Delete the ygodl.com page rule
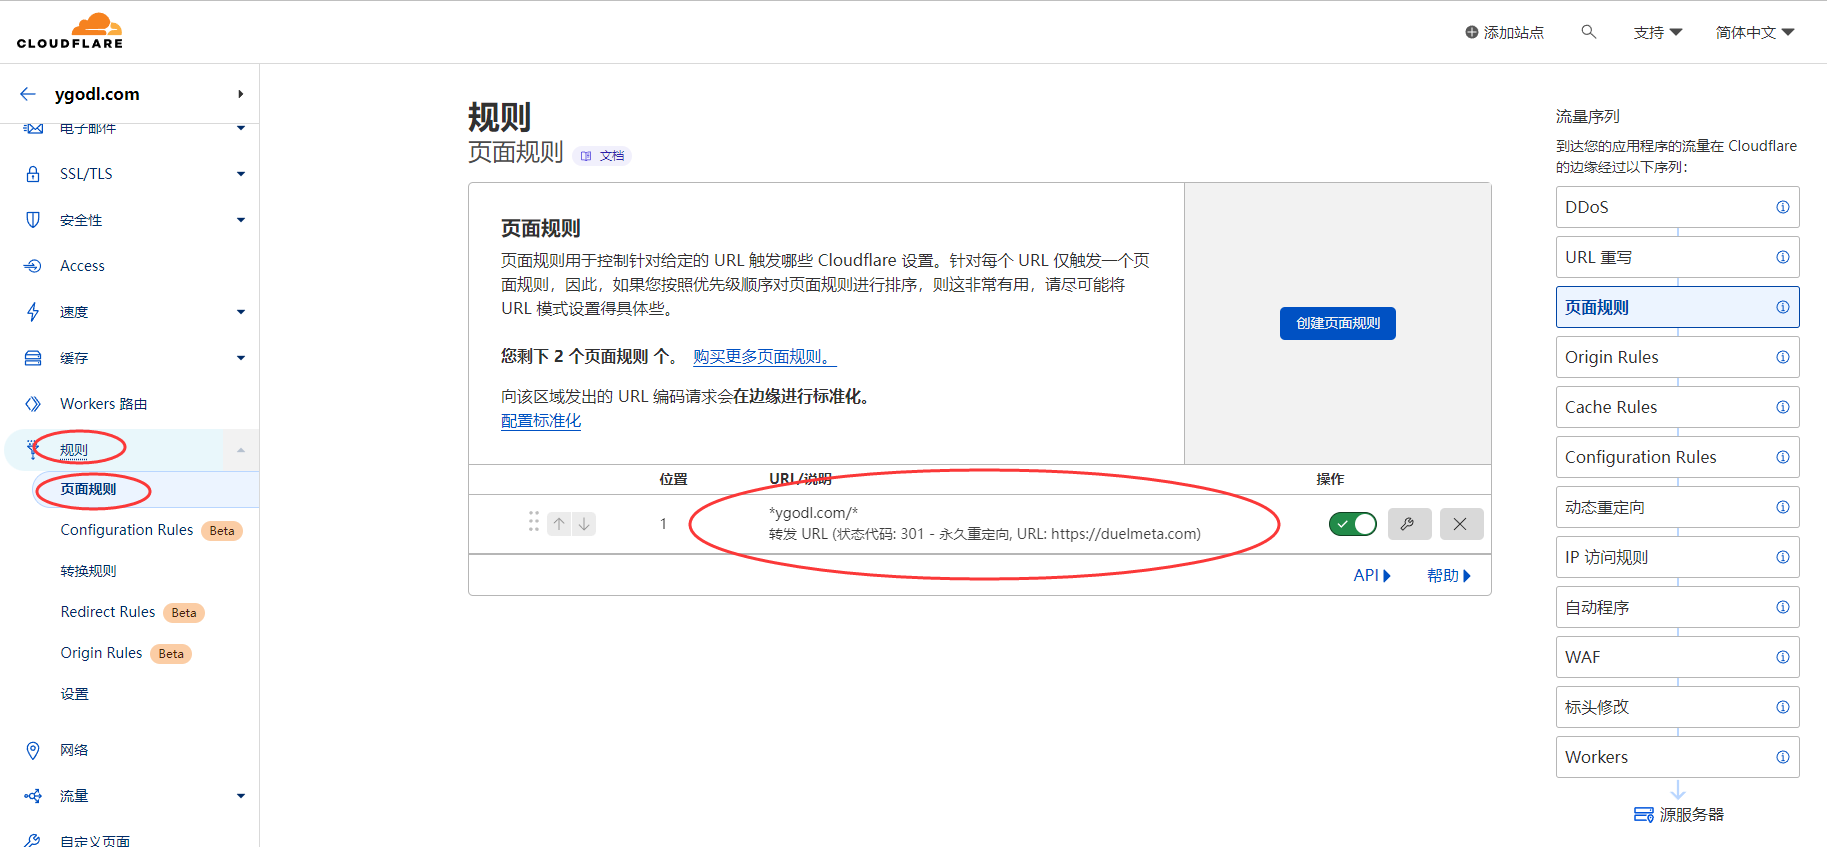Image resolution: width=1827 pixels, height=847 pixels. [1462, 524]
